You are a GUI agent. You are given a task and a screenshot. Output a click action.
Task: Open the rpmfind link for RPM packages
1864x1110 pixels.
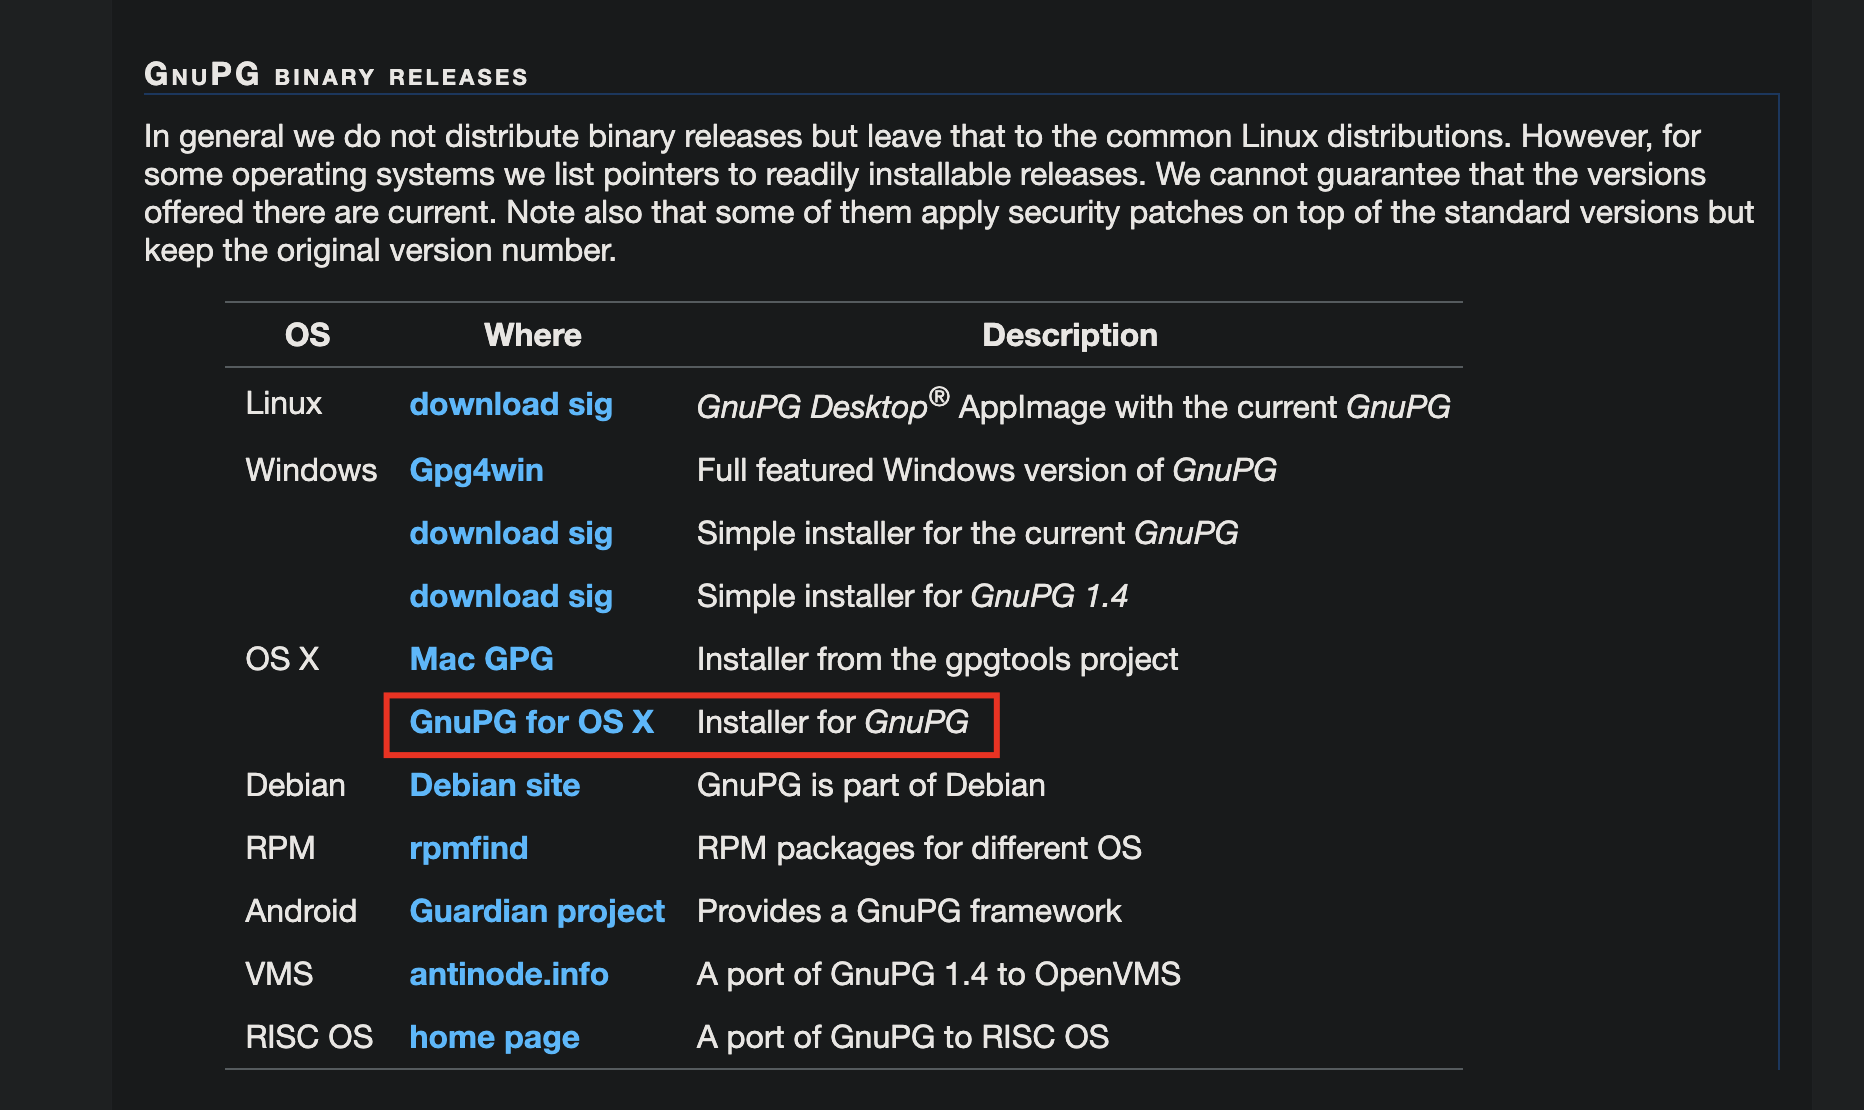point(468,848)
